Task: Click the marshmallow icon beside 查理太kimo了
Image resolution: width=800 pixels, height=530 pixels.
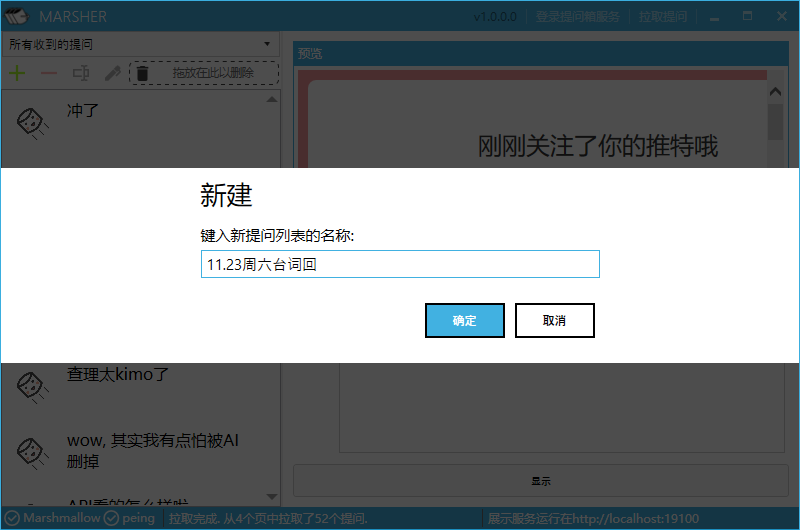Action: coord(32,388)
